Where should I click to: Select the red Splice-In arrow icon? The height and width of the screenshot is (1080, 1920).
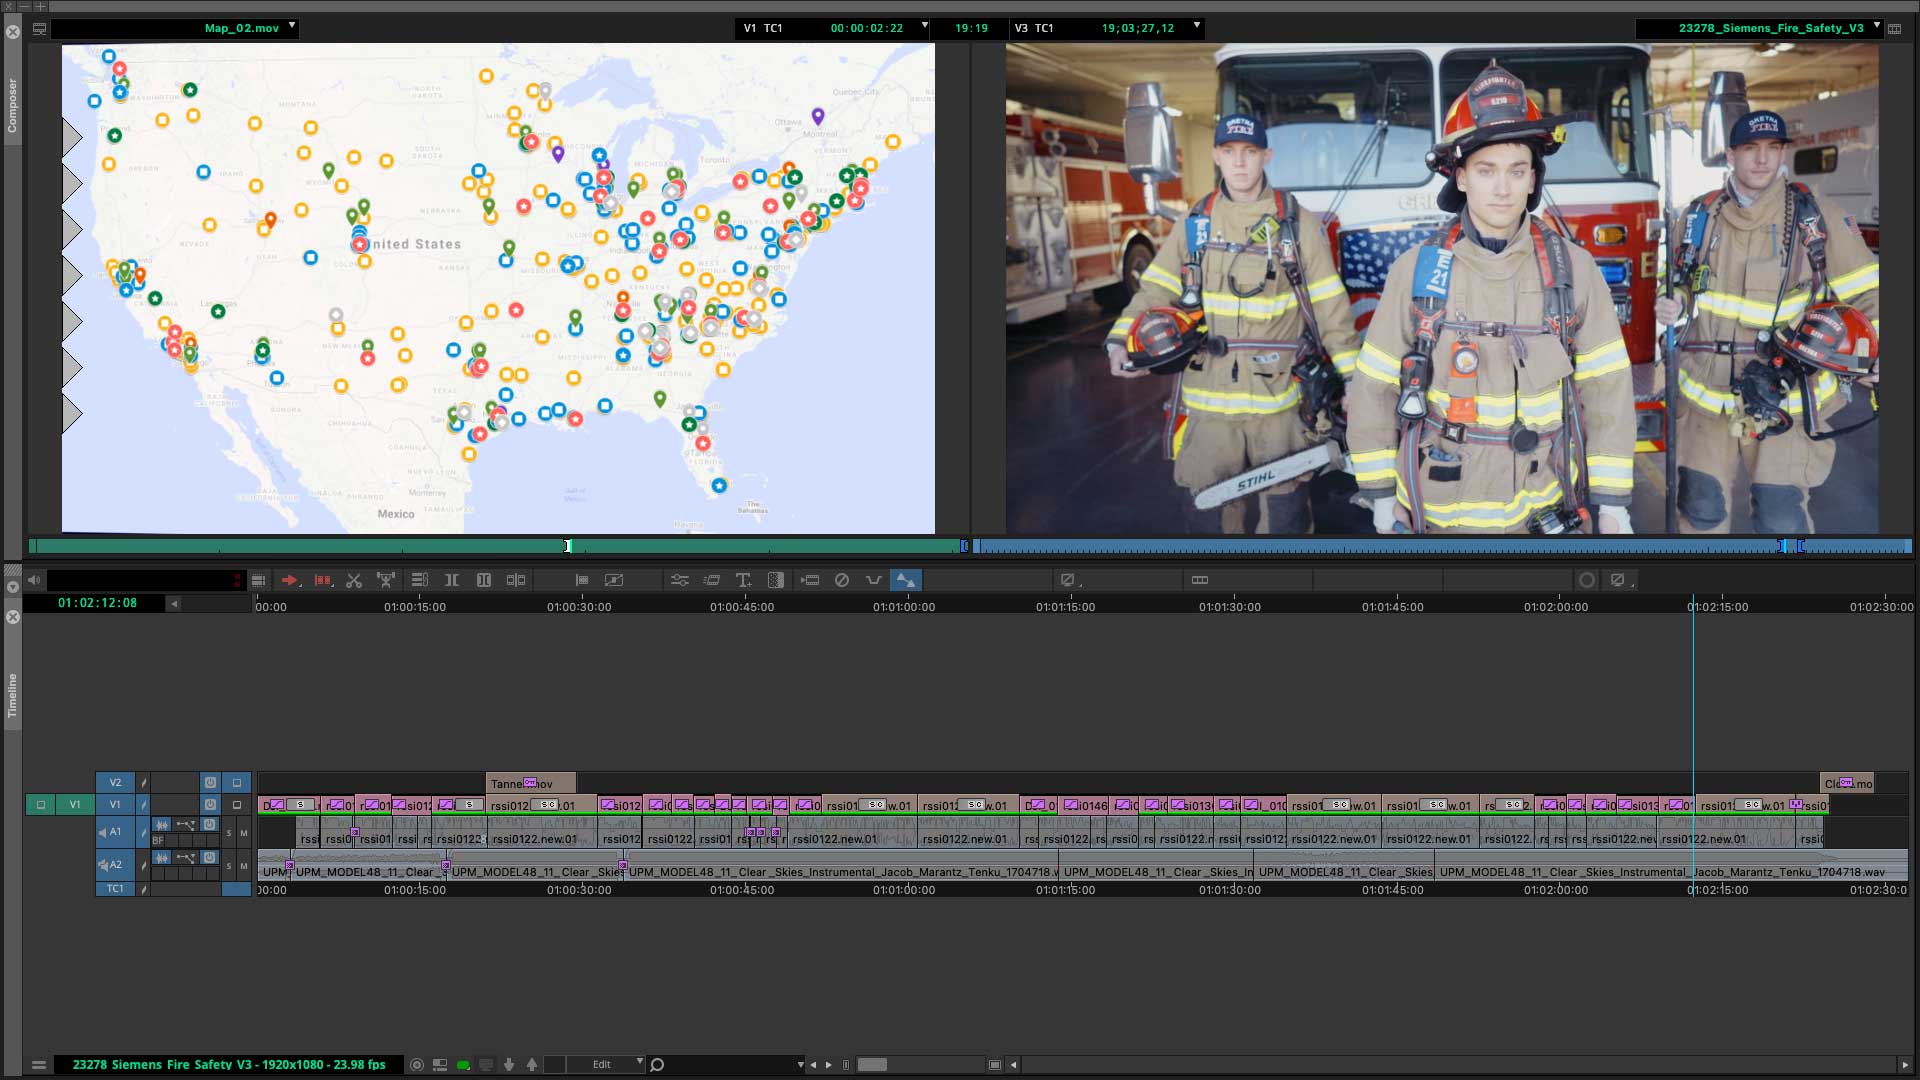[290, 580]
